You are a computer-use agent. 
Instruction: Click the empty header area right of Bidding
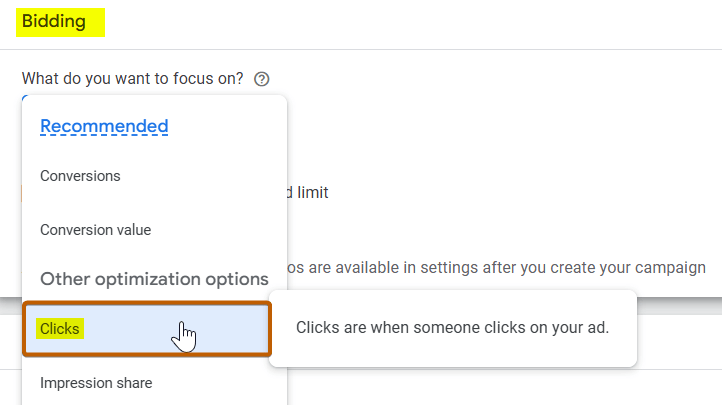pos(400,22)
